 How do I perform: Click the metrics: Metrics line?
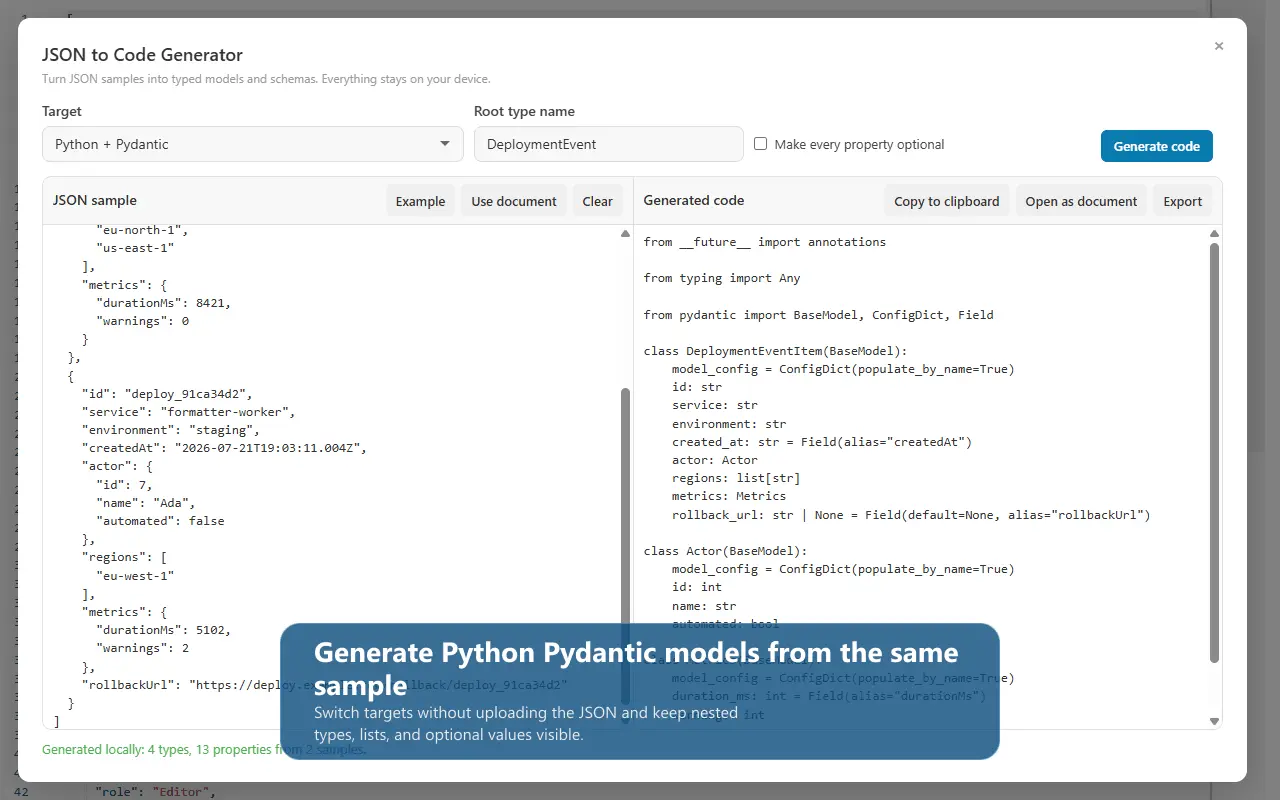click(729, 496)
